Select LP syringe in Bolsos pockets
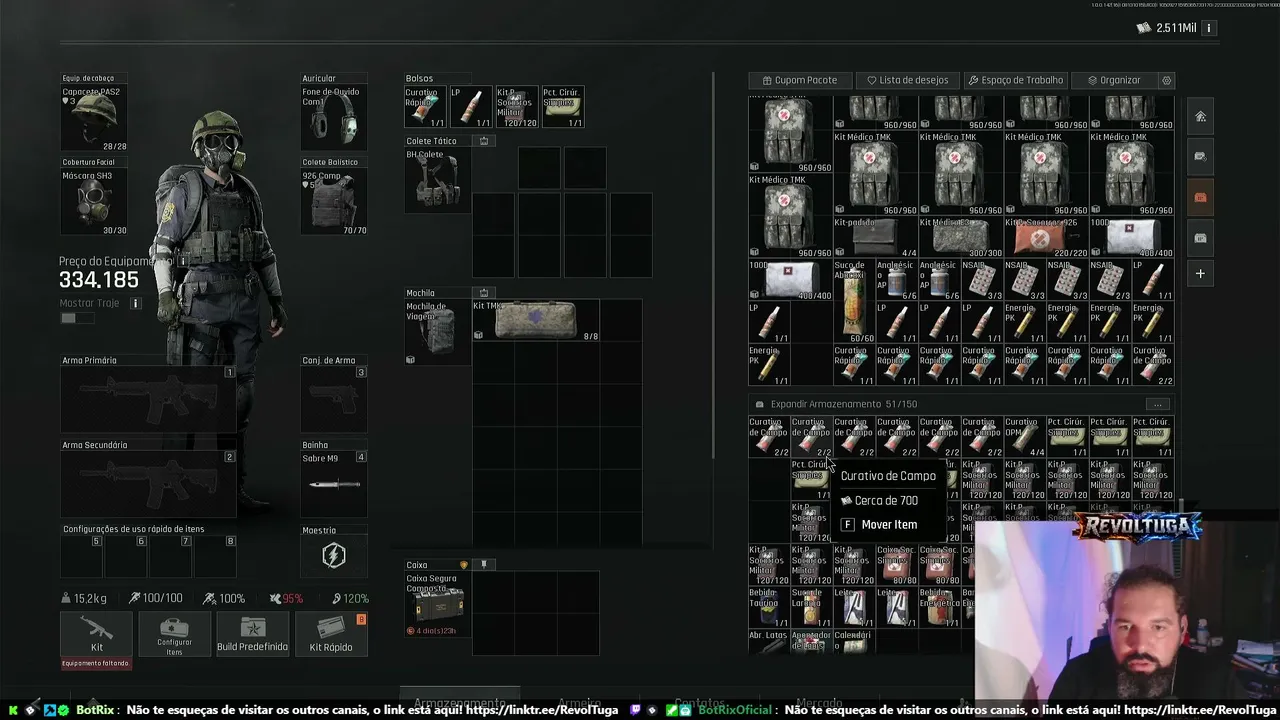This screenshot has width=1280, height=720. pyautogui.click(x=471, y=107)
